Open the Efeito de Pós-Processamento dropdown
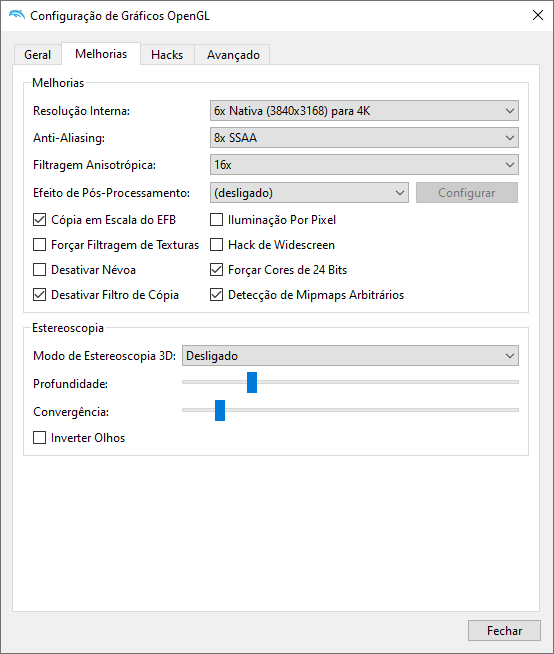Screen dimensions: 554x654 309,193
